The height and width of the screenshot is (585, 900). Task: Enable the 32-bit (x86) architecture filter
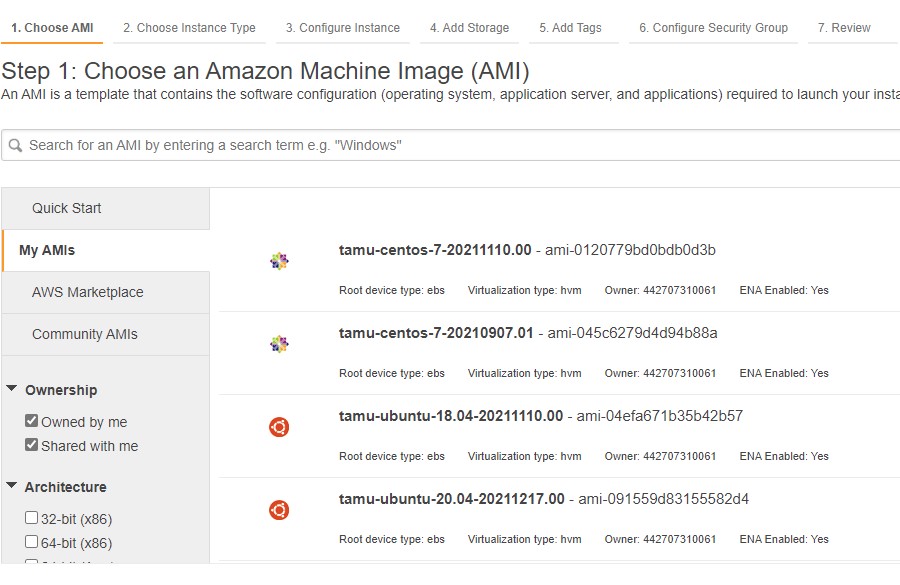coord(32,519)
